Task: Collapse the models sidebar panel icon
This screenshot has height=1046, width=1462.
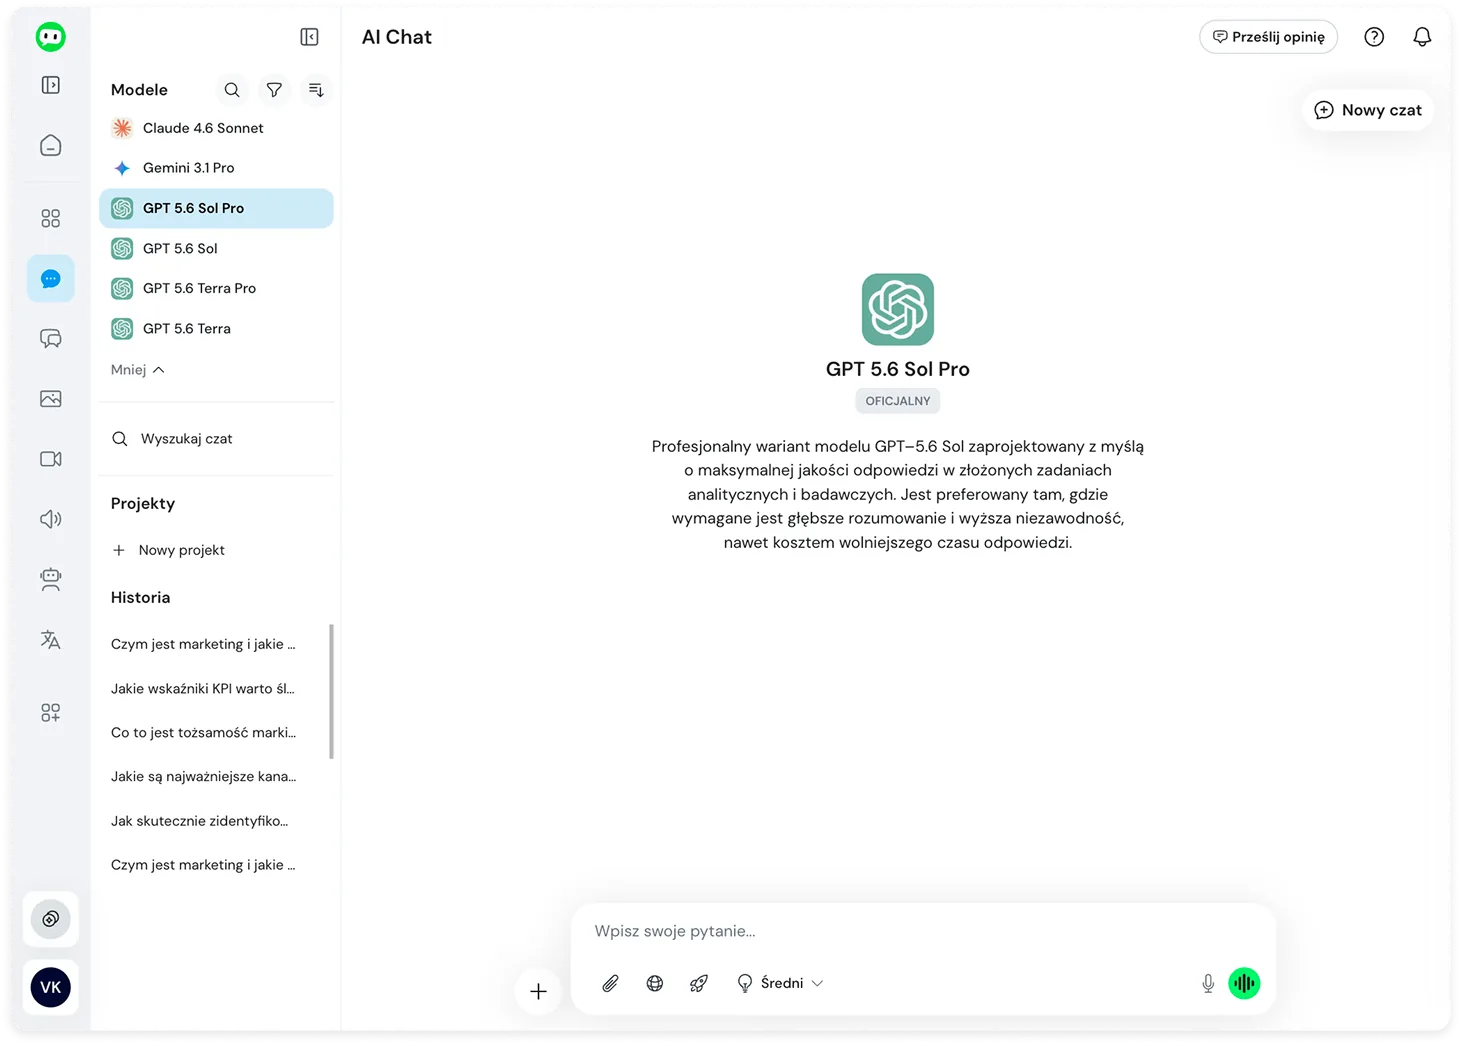Action: point(310,37)
